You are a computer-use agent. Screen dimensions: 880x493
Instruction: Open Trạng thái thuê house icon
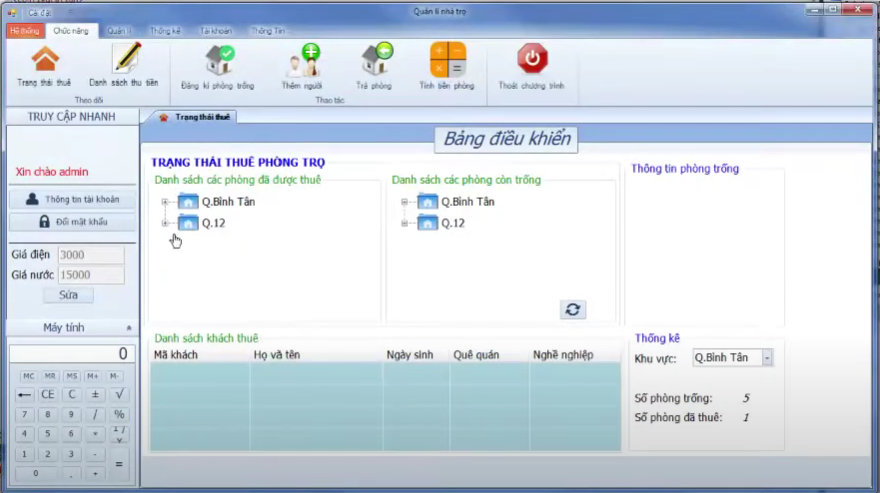44,59
